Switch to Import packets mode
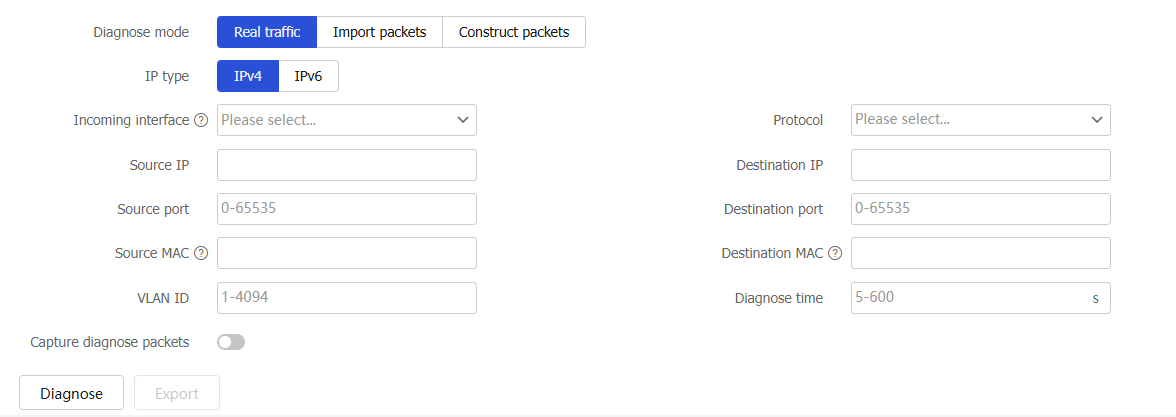The height and width of the screenshot is (417, 1176). pos(380,32)
